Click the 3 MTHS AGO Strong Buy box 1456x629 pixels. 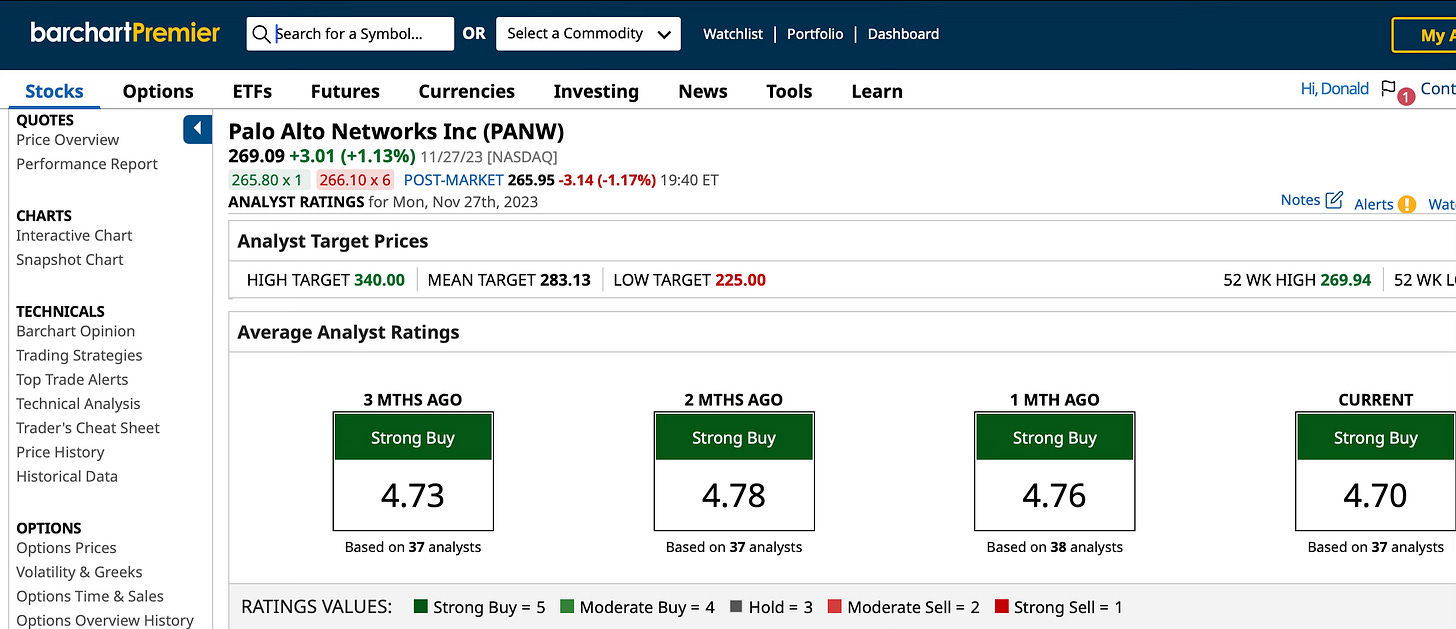coord(413,438)
